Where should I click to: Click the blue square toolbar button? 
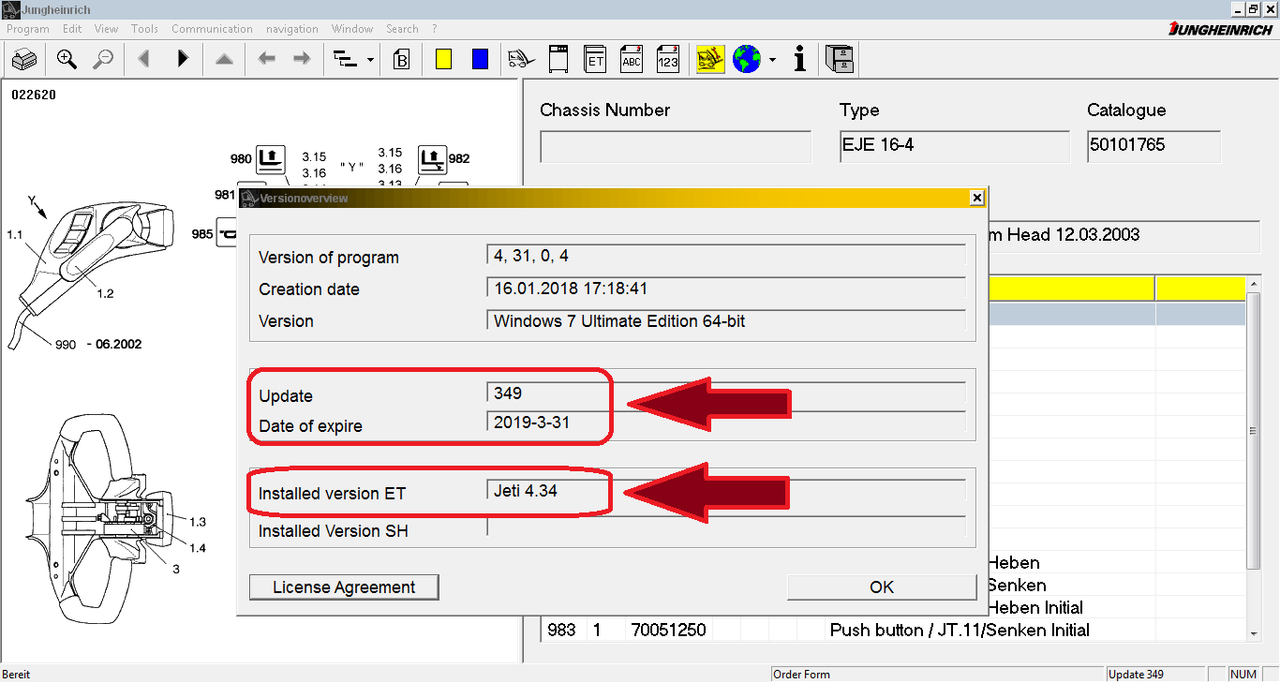480,60
